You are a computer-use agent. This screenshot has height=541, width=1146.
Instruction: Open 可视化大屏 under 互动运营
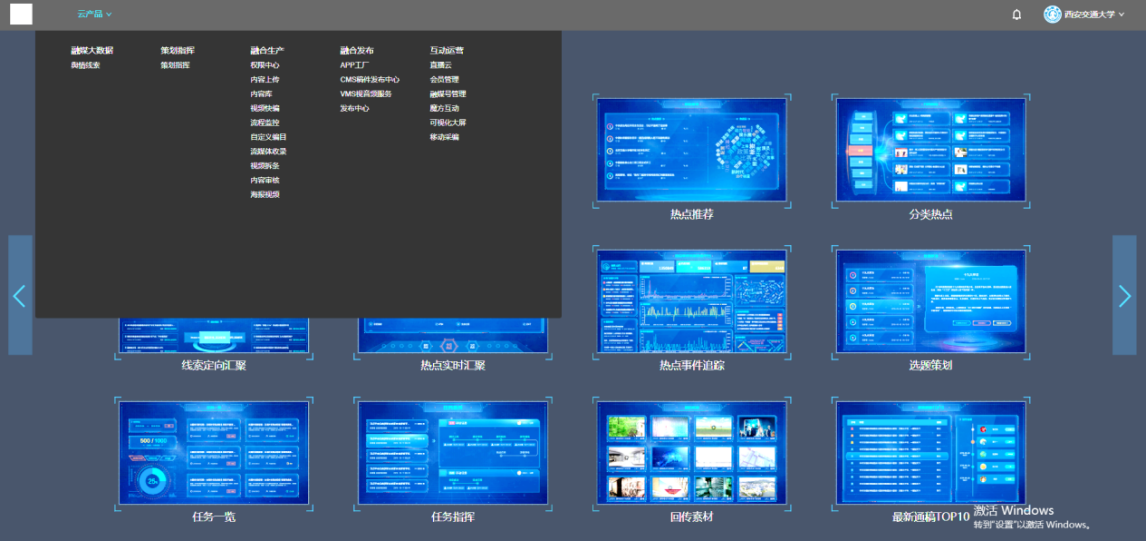coord(448,123)
